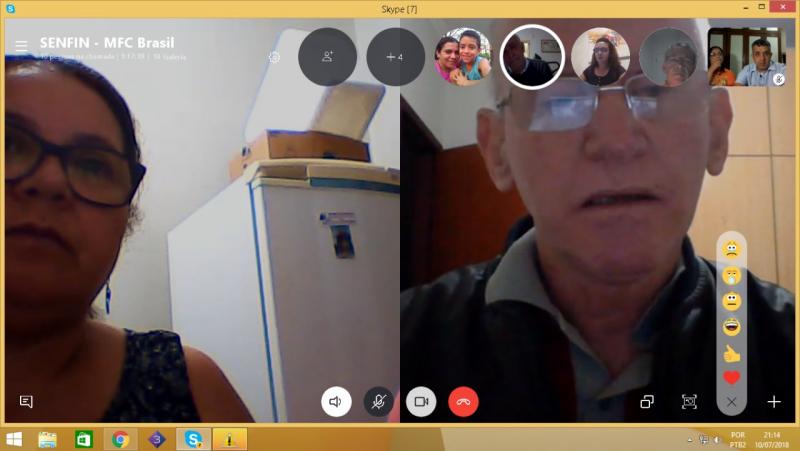Toggle the video camera button

(x=421, y=401)
